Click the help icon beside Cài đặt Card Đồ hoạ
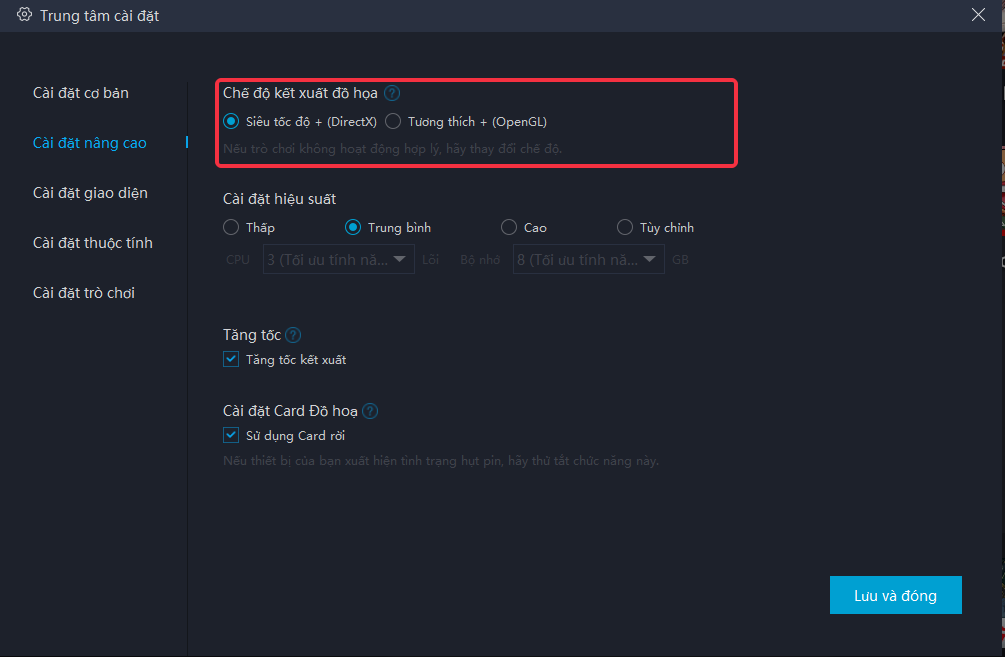Screen dimensions: 1005x657 click(370, 411)
